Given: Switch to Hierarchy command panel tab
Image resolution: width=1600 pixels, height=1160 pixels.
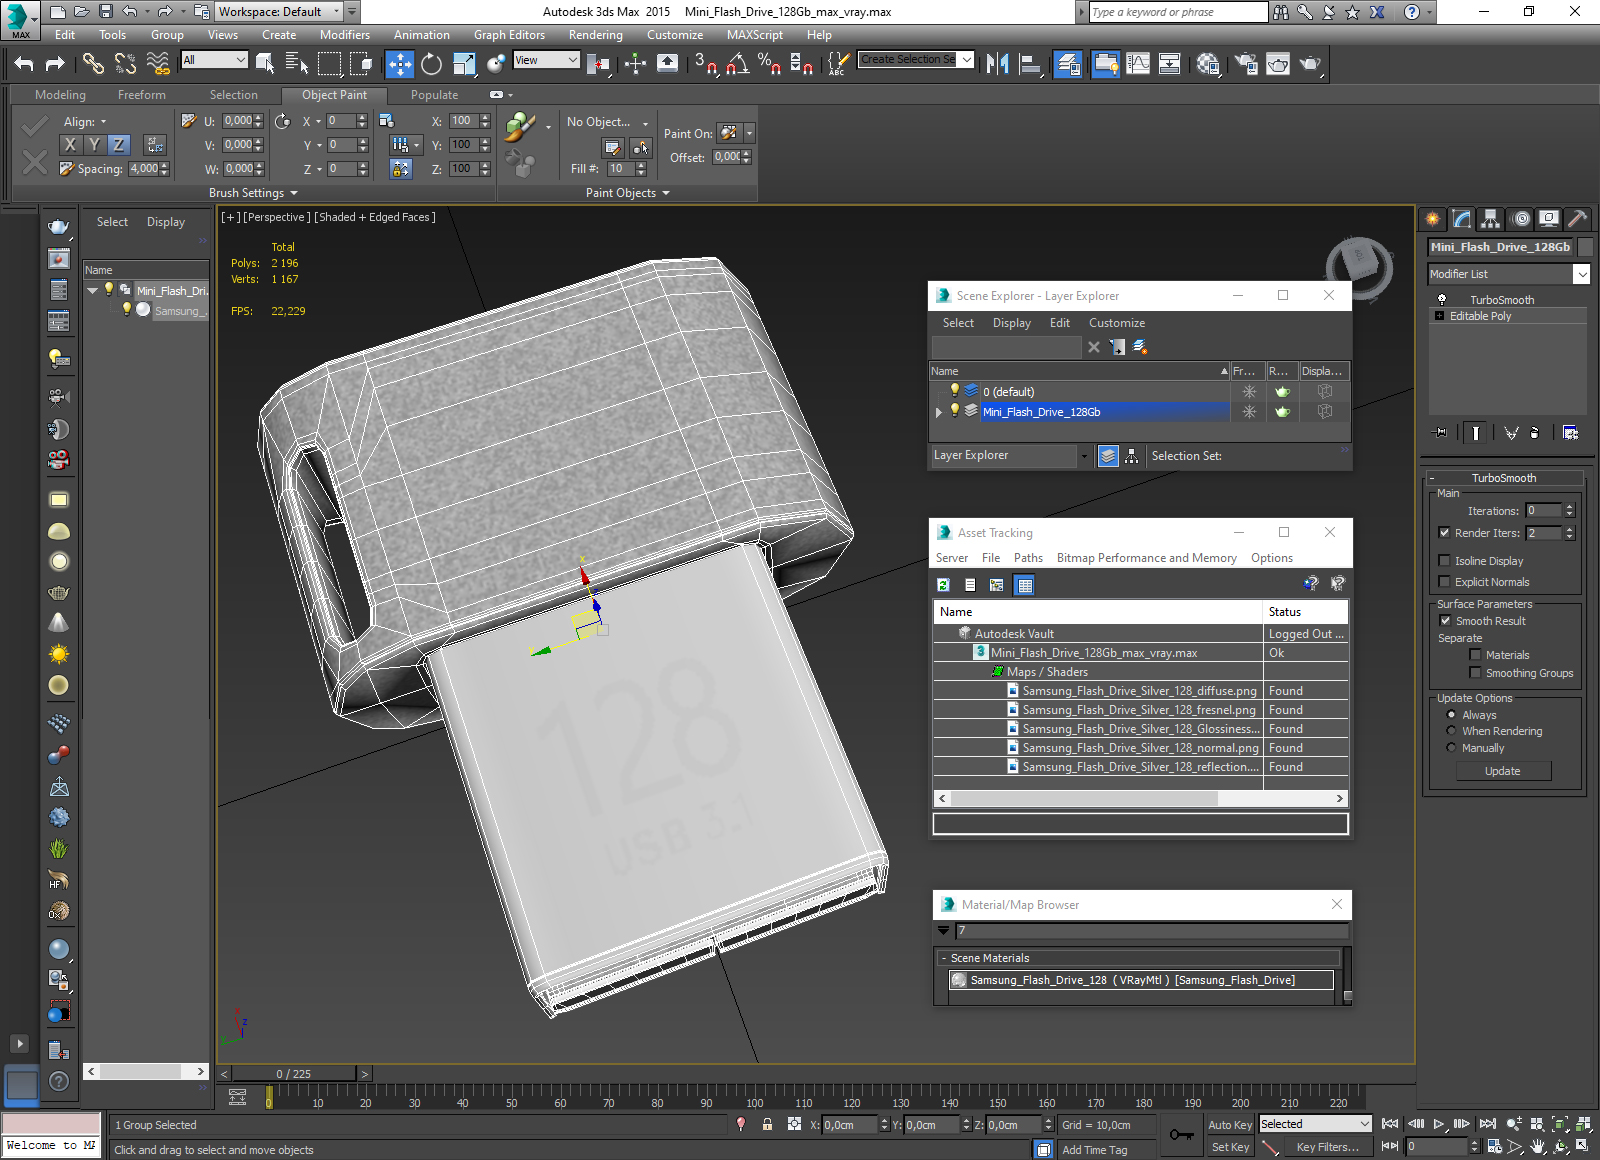Looking at the screenshot, I should (x=1491, y=218).
